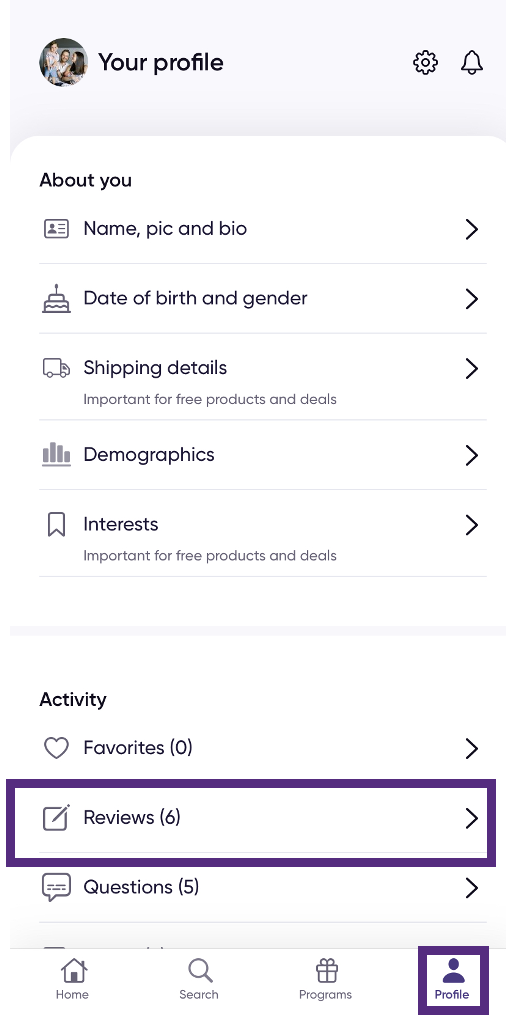Expand the Questions (5) chevron arrow
506x1024 pixels.
pos(471,888)
